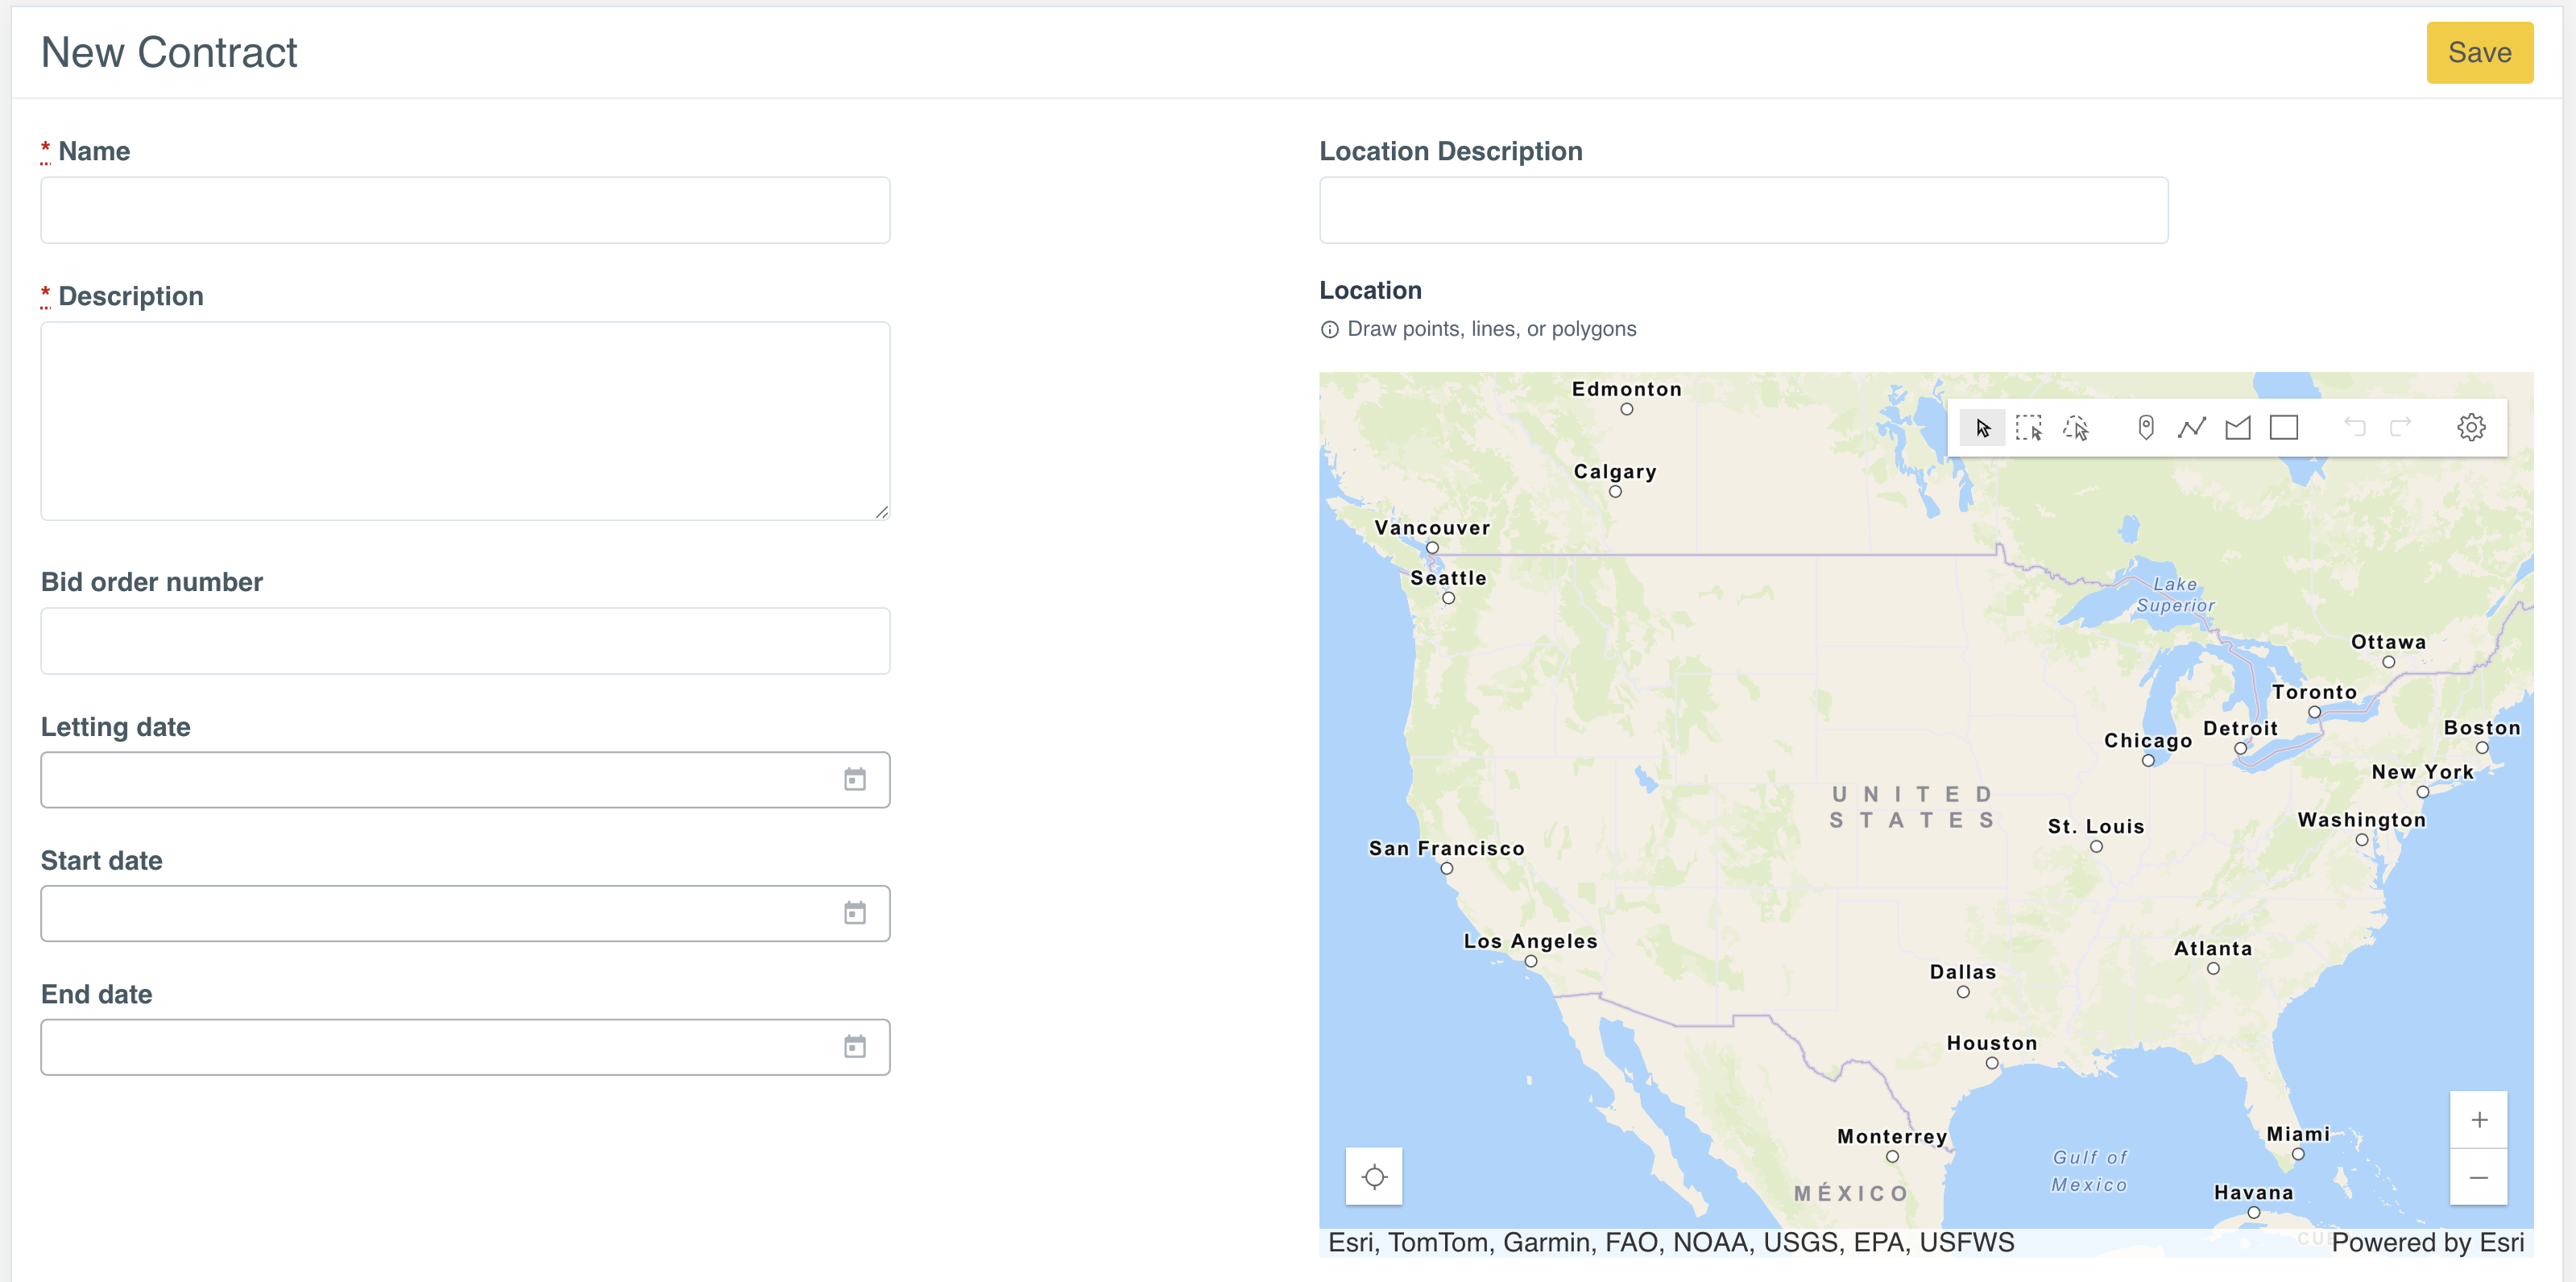Image resolution: width=2576 pixels, height=1282 pixels.
Task: Click the Detroit label on map
Action: coord(2241,728)
